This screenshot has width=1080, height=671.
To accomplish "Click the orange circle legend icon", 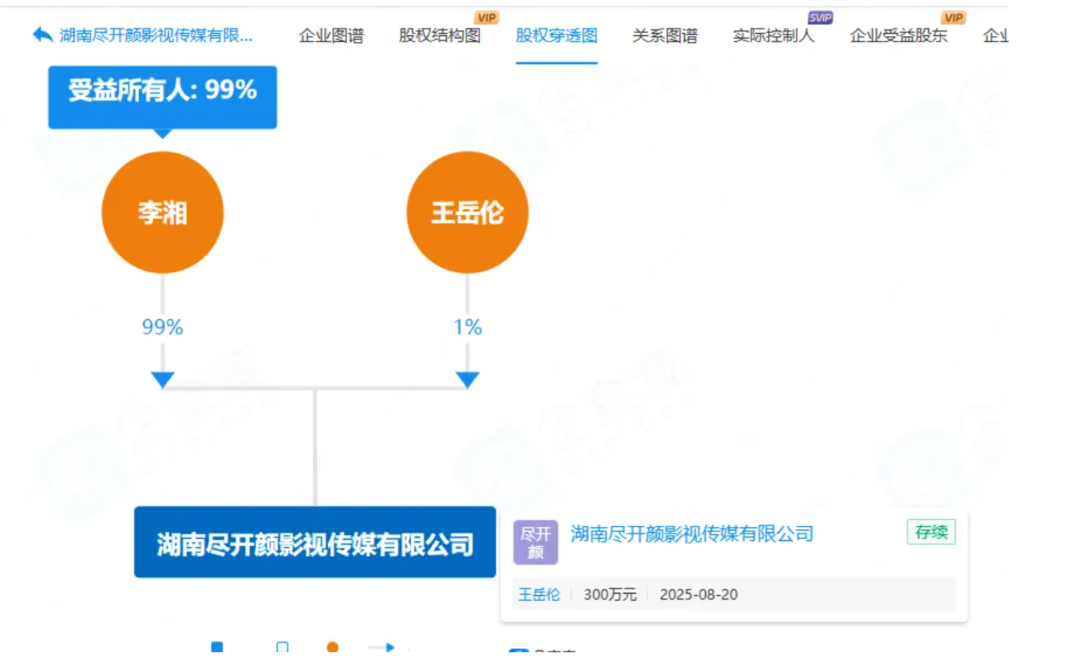I will 332,648.
